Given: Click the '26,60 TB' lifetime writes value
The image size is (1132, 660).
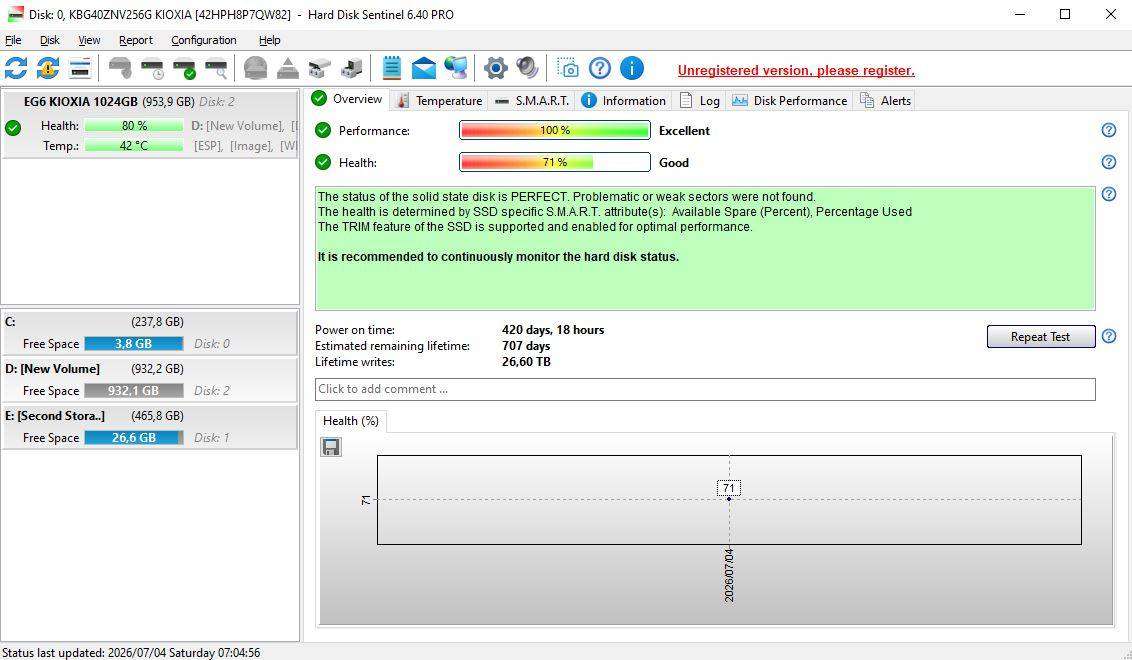Looking at the screenshot, I should (526, 362).
